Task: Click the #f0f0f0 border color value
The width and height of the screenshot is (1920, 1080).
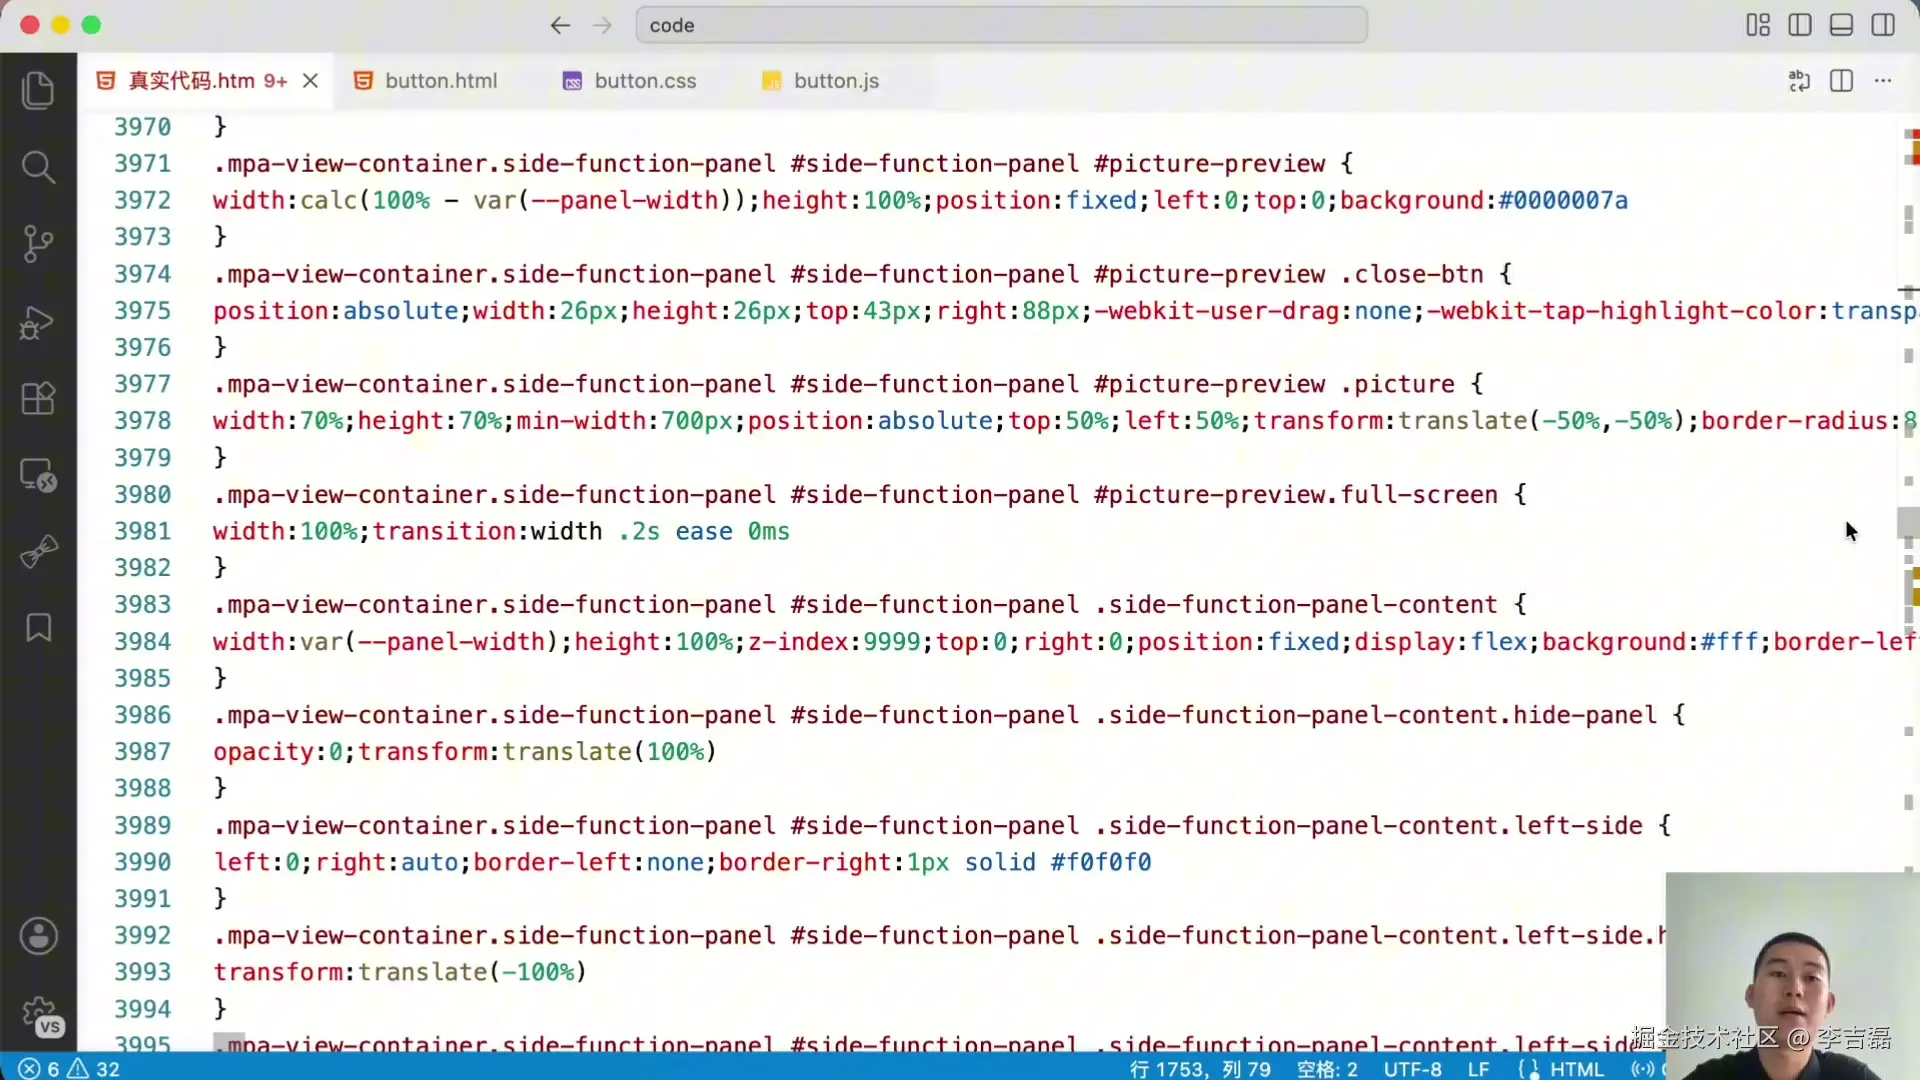Action: coord(1101,863)
